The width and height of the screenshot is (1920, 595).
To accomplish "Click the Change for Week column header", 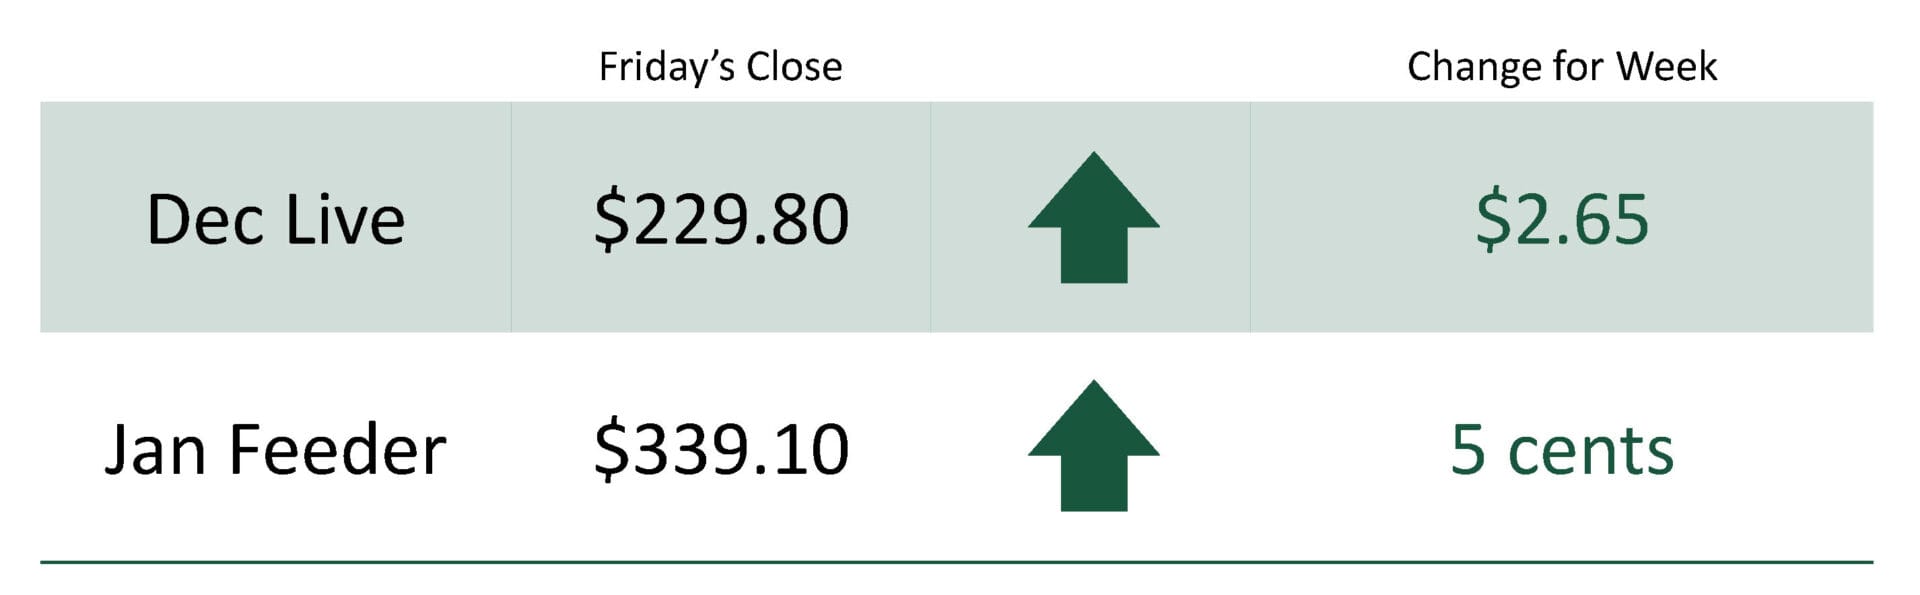I will point(1562,67).
